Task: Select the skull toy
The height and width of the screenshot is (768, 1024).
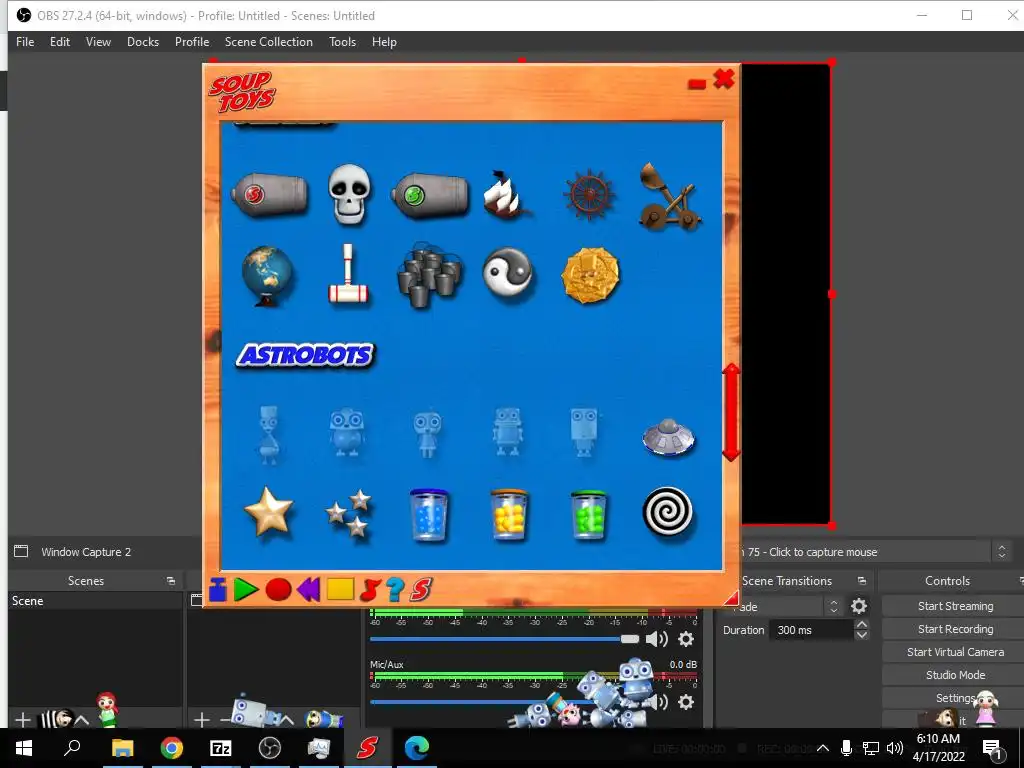Action: coord(349,194)
